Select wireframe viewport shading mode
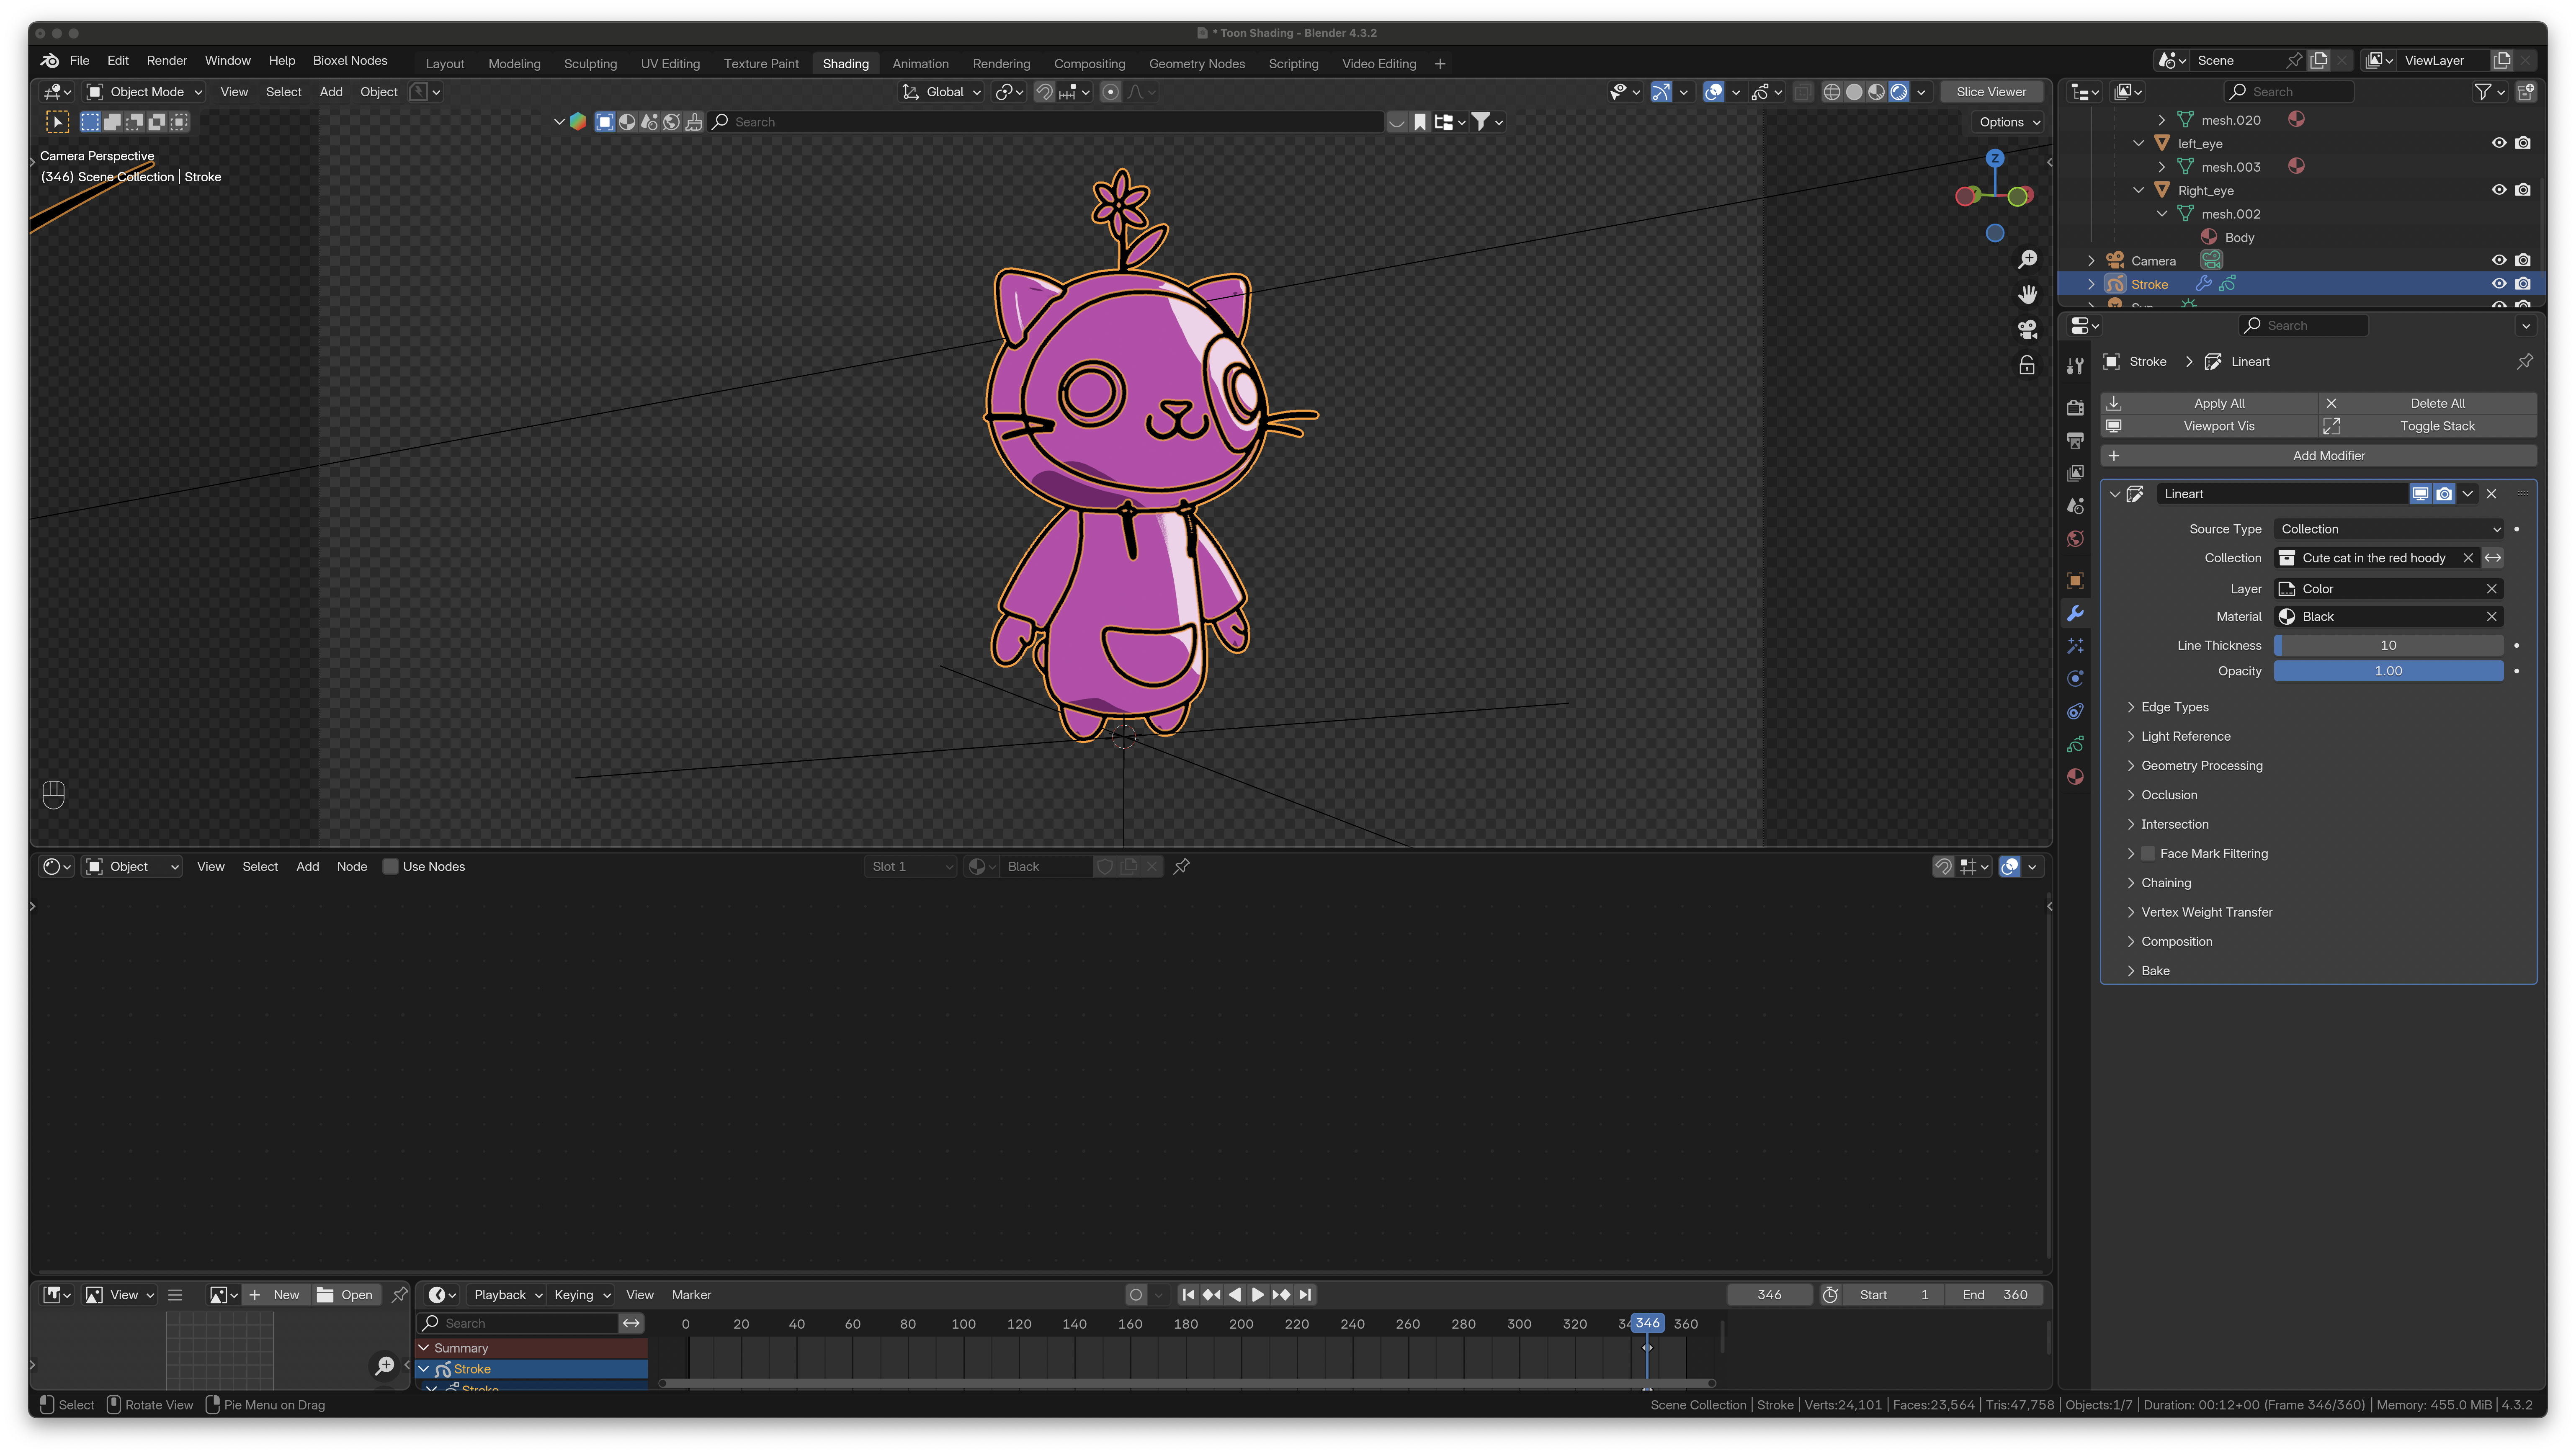 pos(1831,92)
